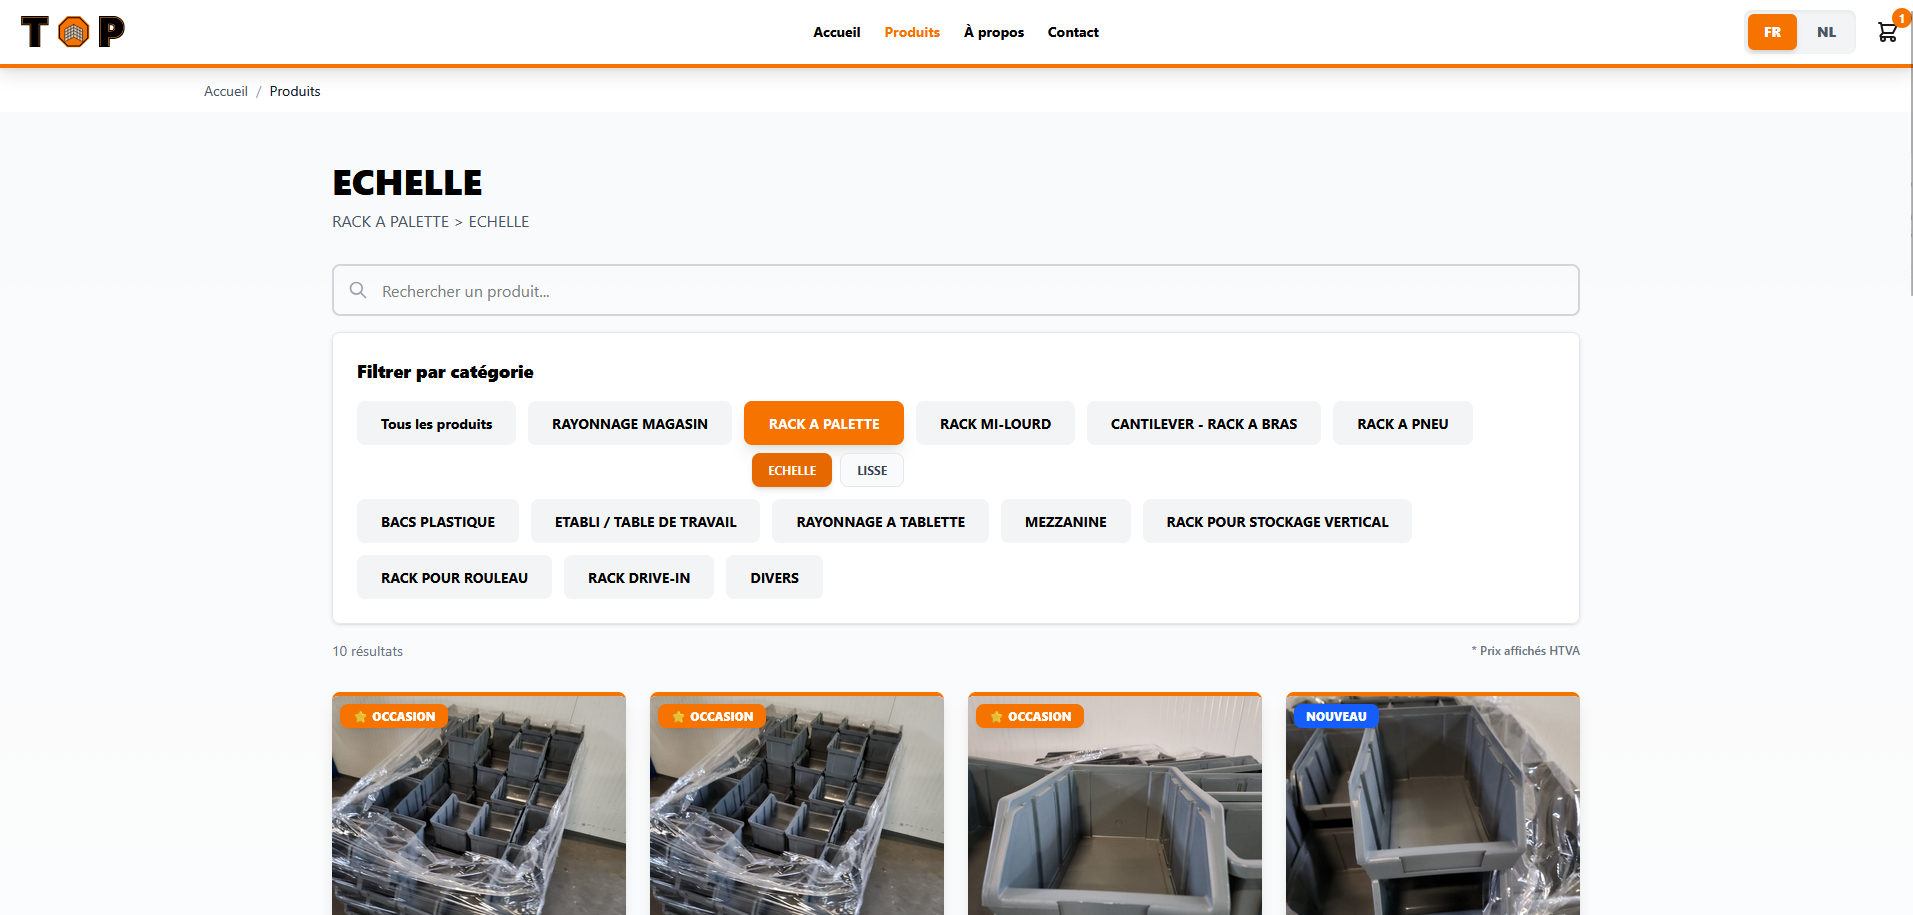Viewport: 1913px width, 915px height.
Task: Click the RACK A PALETTE breadcrumb above title
Action: [390, 221]
